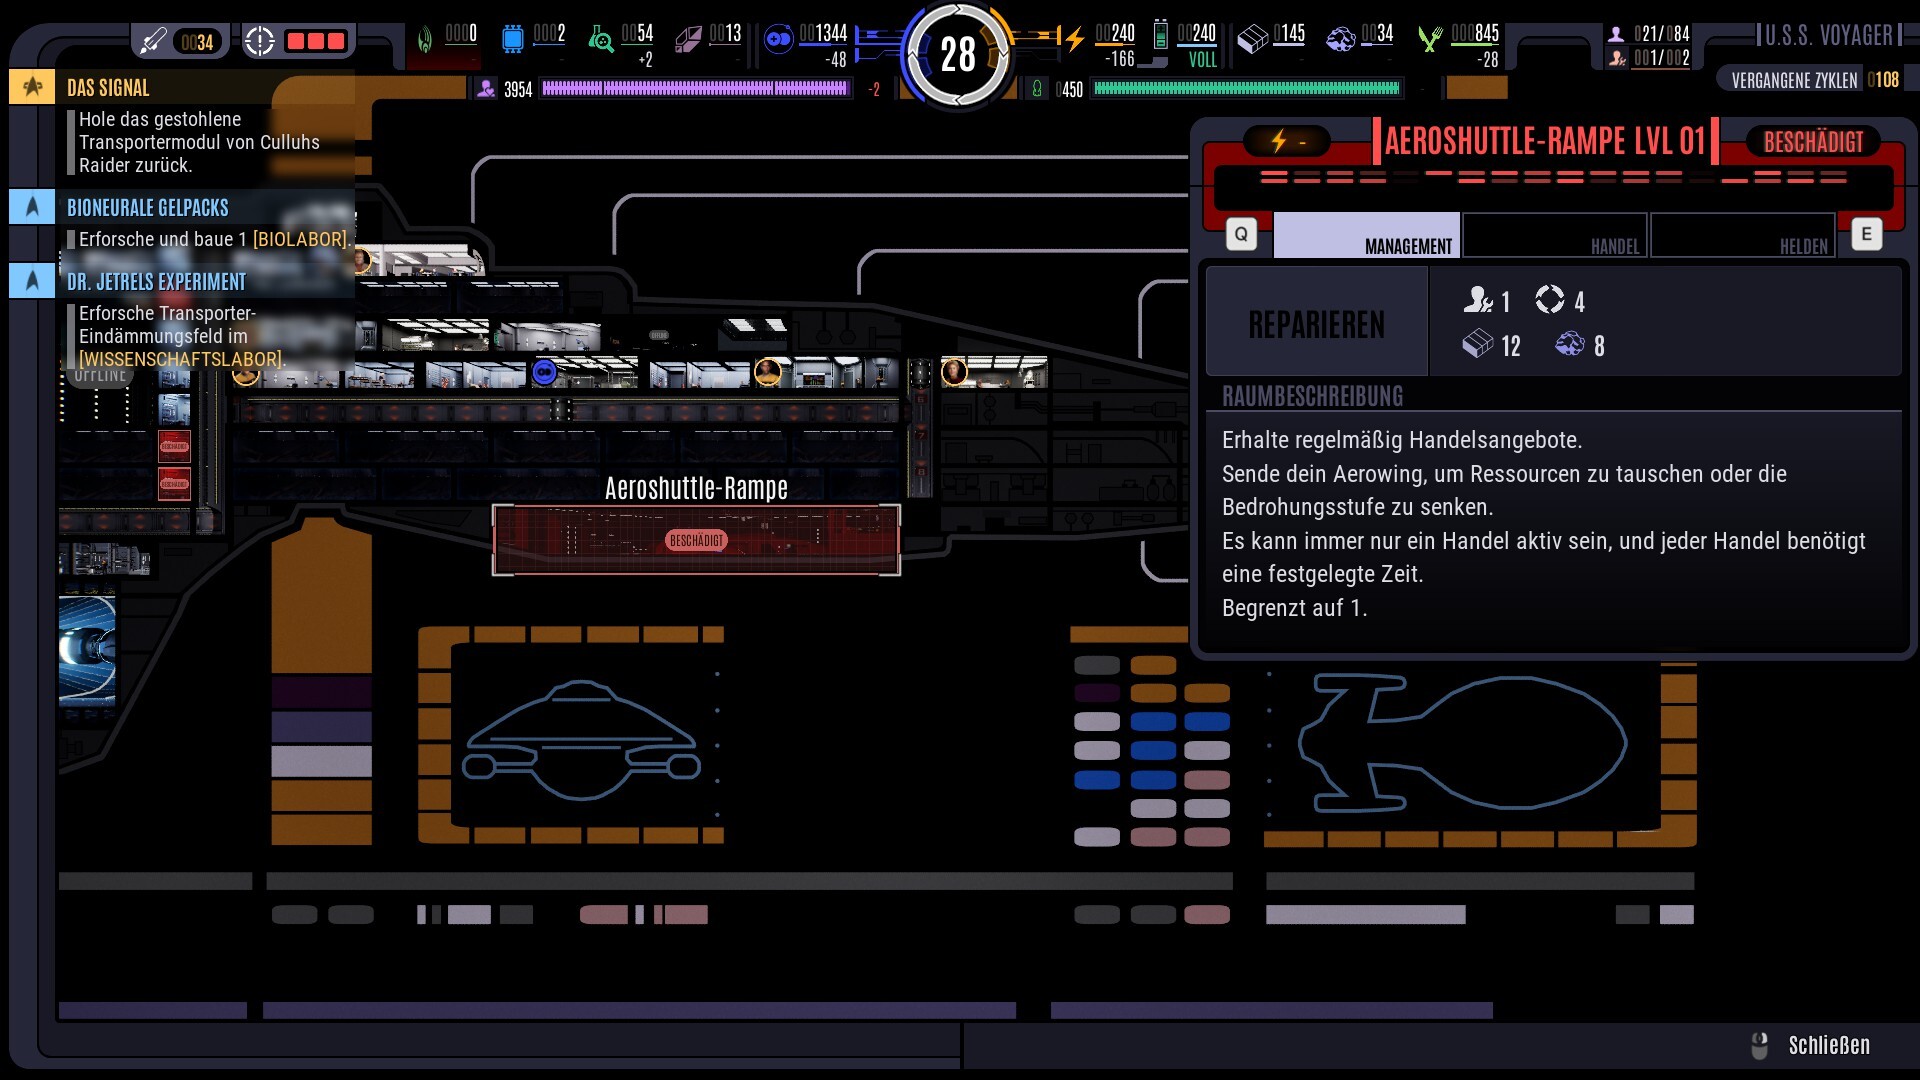Click the Dr. Jetrels Experiment mission badge
The height and width of the screenshot is (1080, 1920).
pos(32,281)
